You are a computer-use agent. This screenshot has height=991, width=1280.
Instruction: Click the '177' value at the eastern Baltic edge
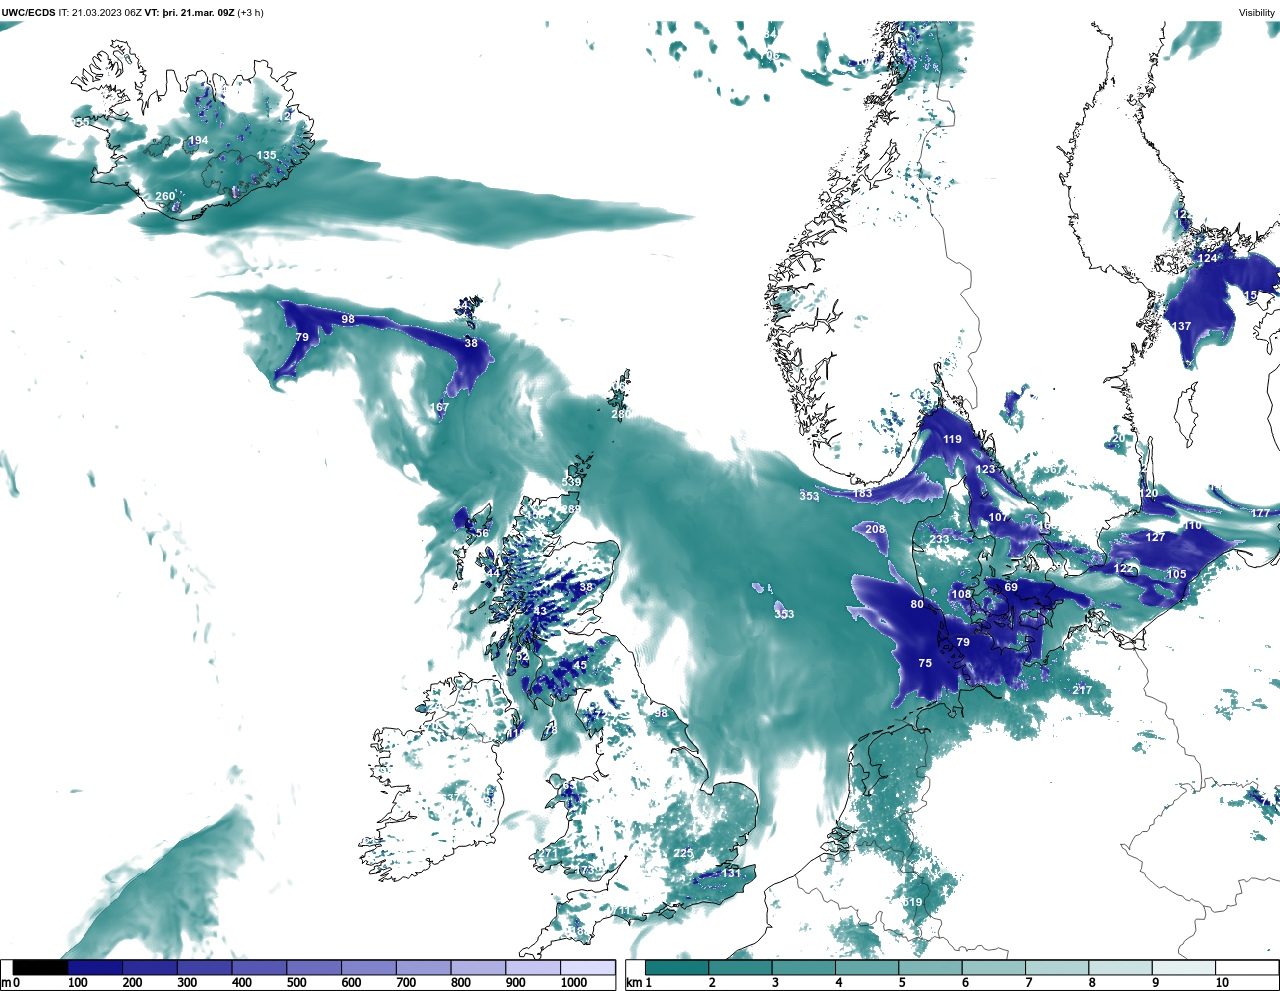(x=1260, y=513)
